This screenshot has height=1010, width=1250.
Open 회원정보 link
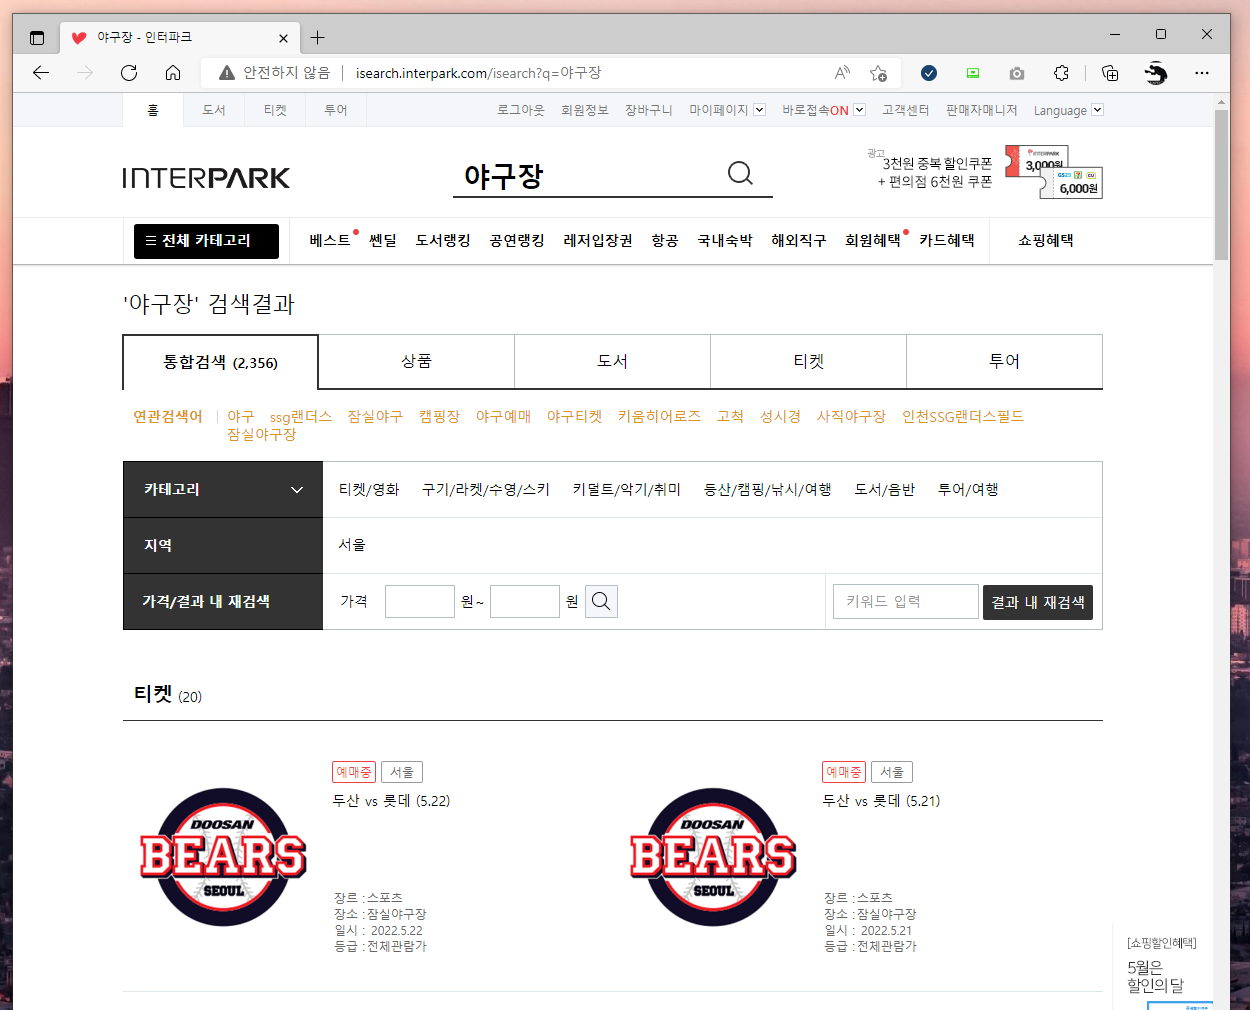585,110
